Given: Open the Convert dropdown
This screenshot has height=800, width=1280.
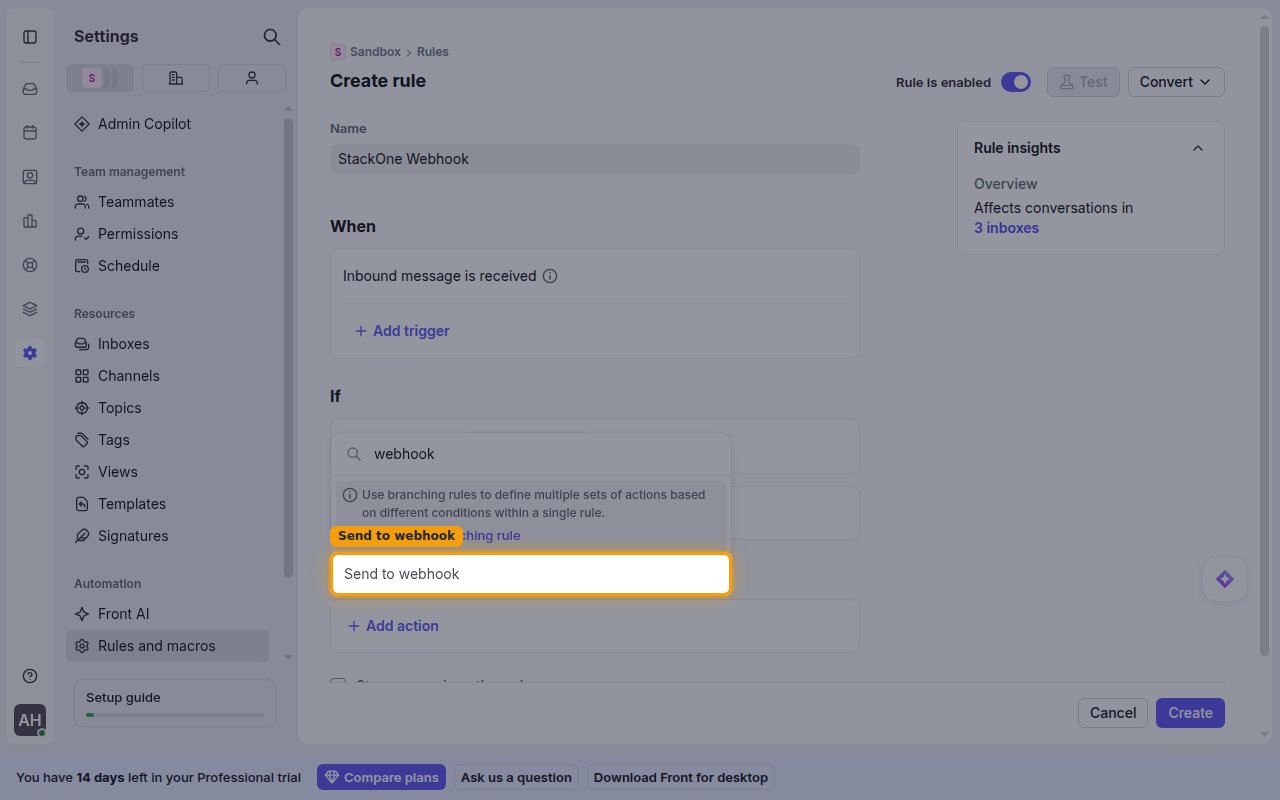Looking at the screenshot, I should point(1176,82).
